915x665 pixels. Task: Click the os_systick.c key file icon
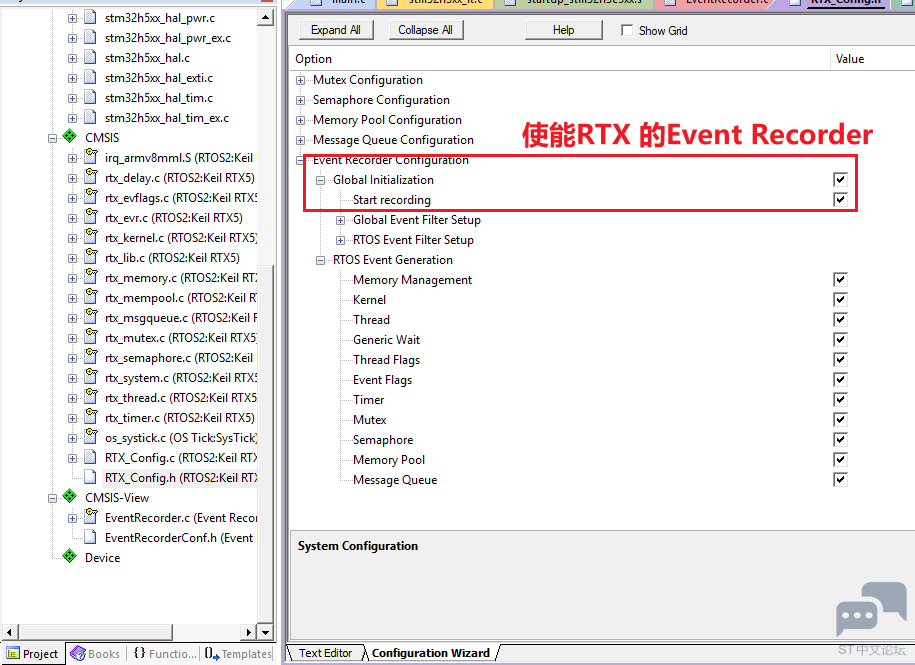[x=91, y=436]
